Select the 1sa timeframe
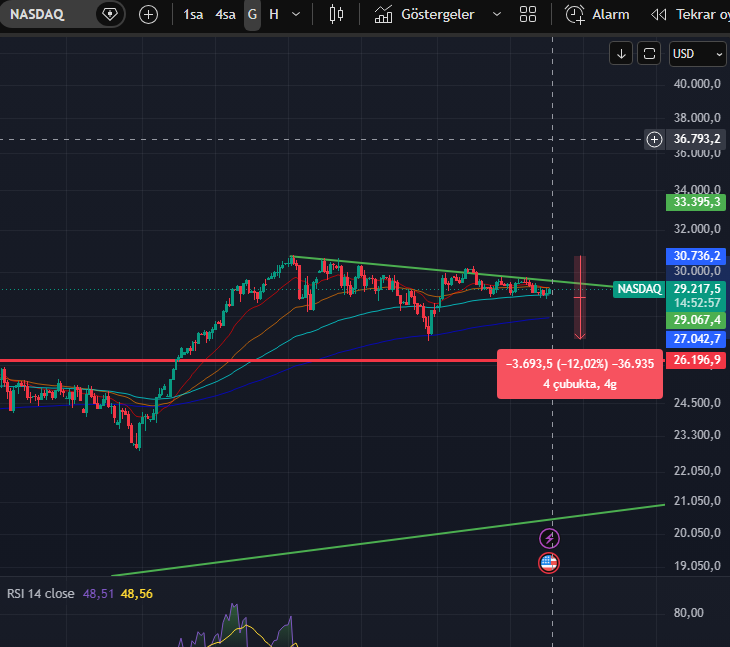The height and width of the screenshot is (647, 730). [x=193, y=15]
